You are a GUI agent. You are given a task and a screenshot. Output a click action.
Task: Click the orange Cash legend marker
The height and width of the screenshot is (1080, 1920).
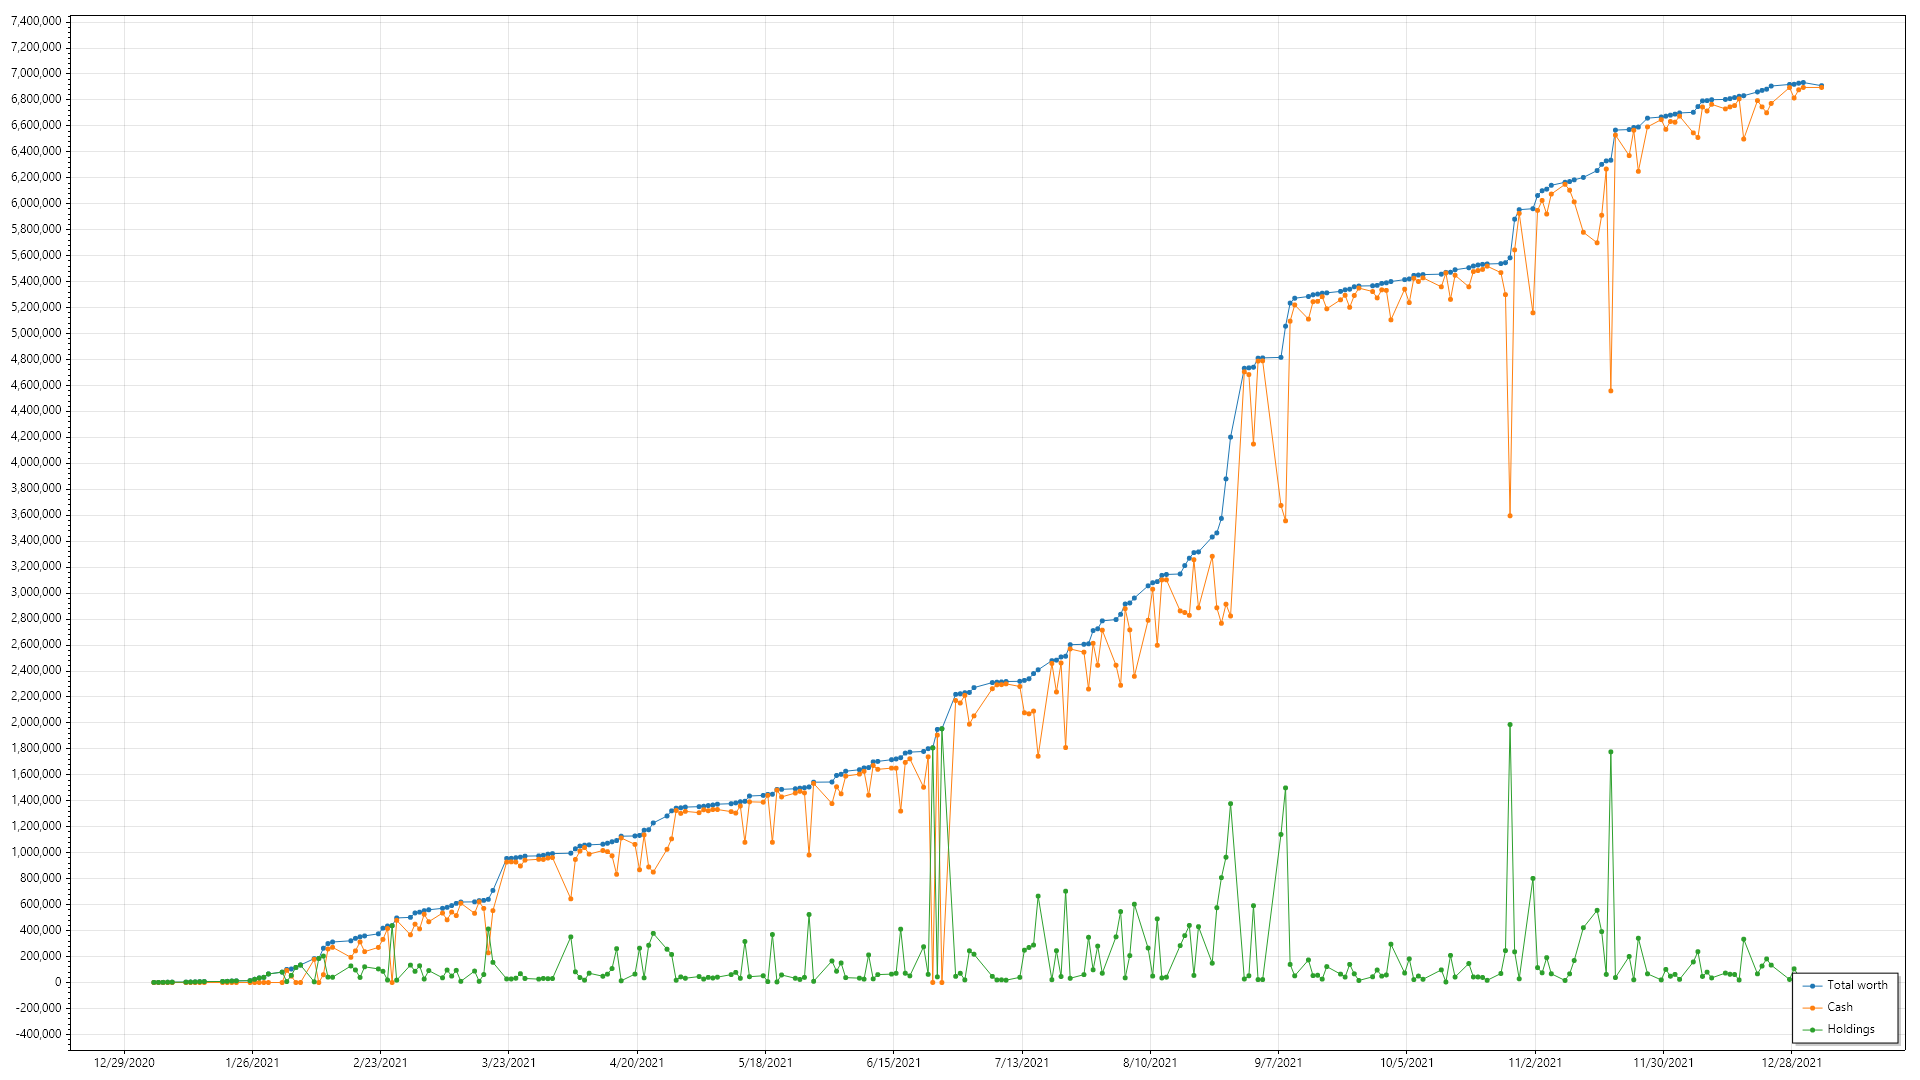click(x=1812, y=1007)
